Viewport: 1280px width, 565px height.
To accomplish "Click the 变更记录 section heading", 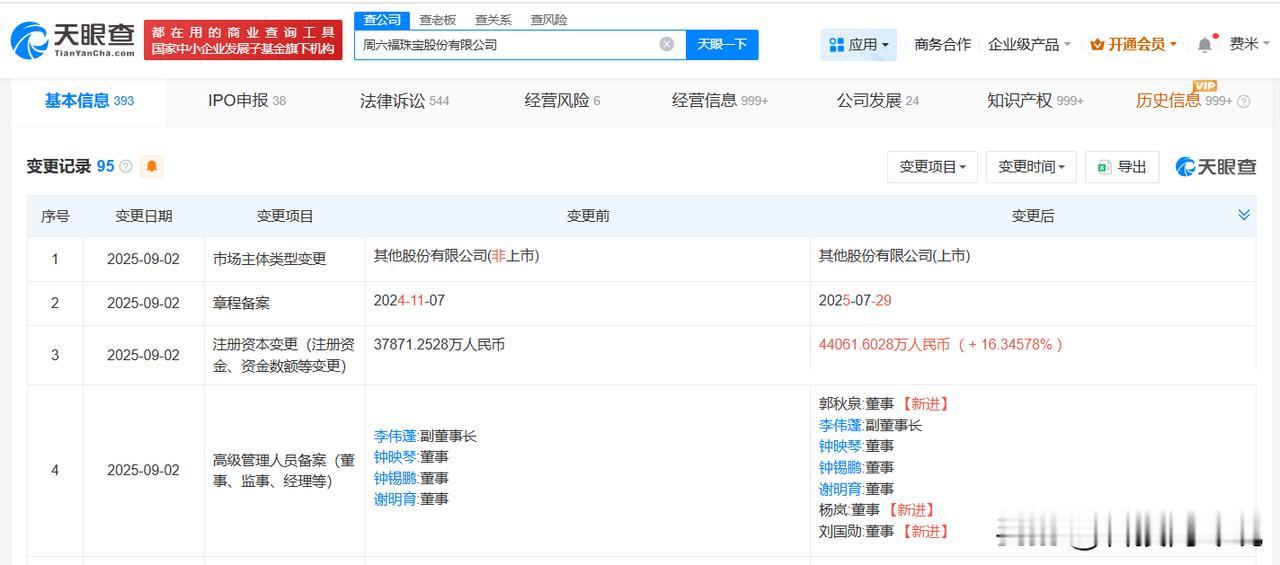I will coord(59,166).
